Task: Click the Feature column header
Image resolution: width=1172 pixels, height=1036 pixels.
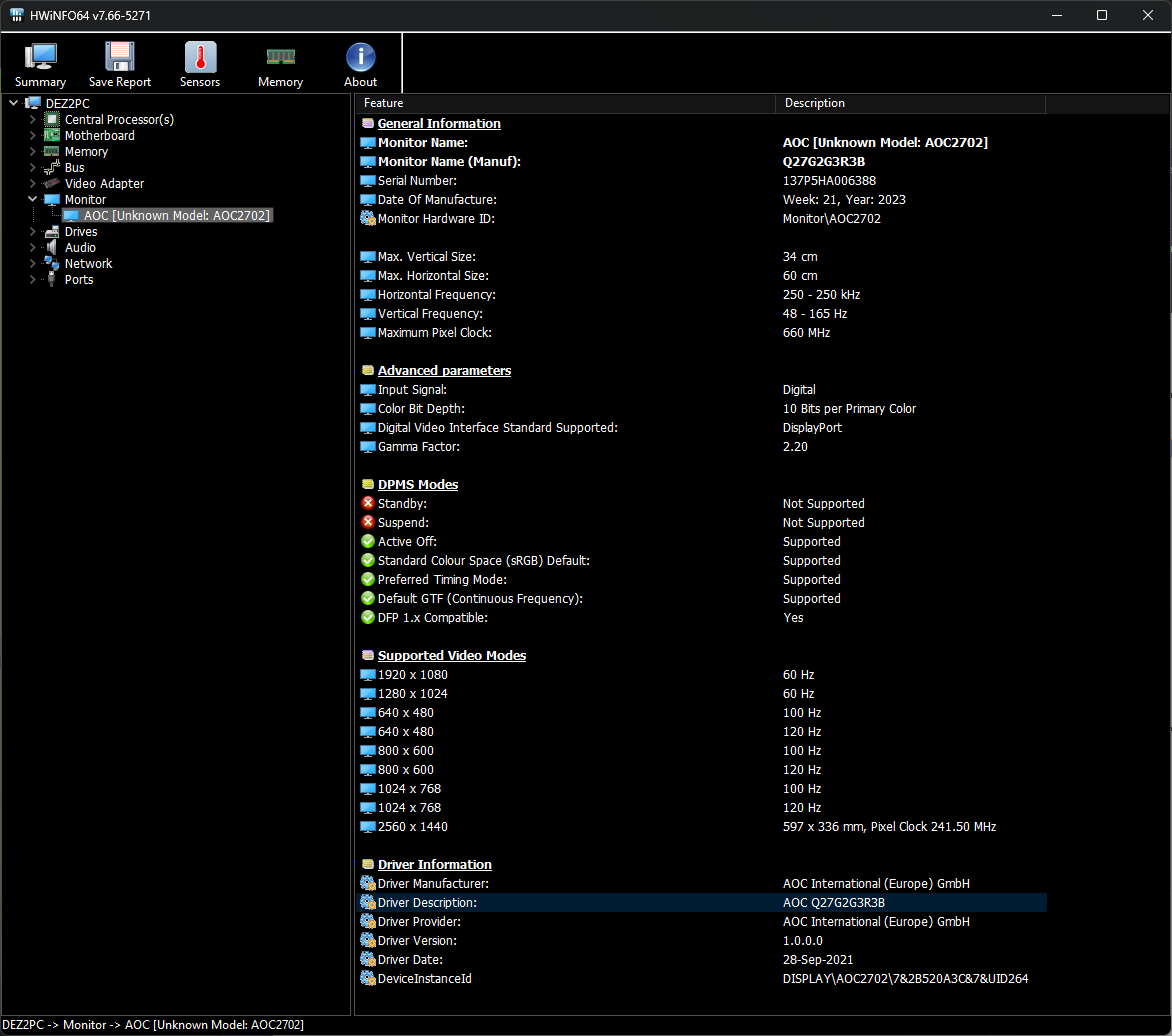Action: [x=566, y=103]
